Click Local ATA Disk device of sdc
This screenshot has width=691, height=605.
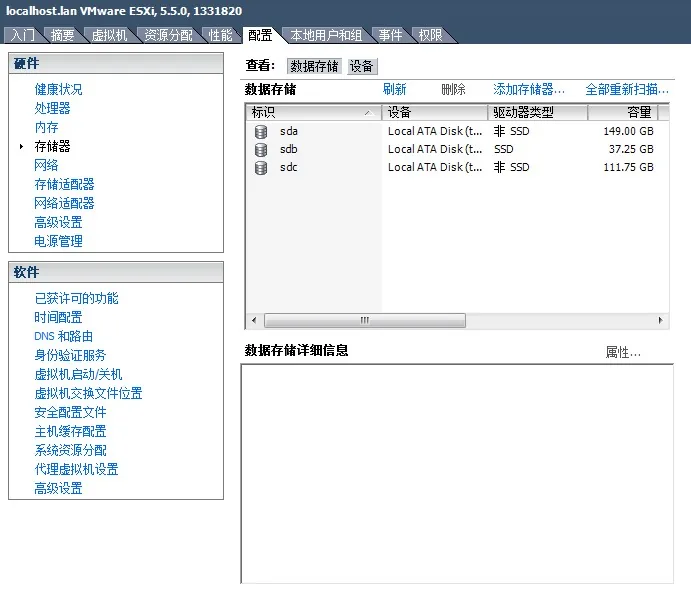(x=435, y=167)
